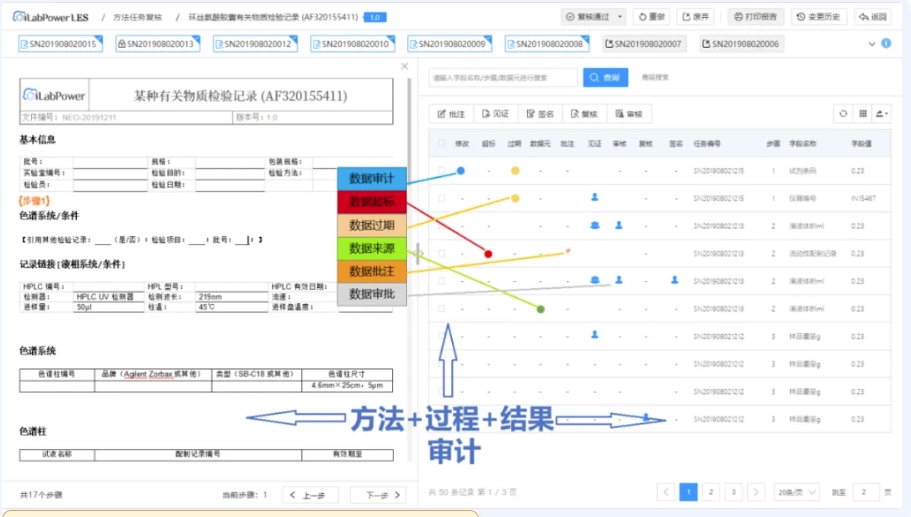Screen dimensions: 911x517
Task: Close the document preview panel with X
Action: [x=404, y=67]
